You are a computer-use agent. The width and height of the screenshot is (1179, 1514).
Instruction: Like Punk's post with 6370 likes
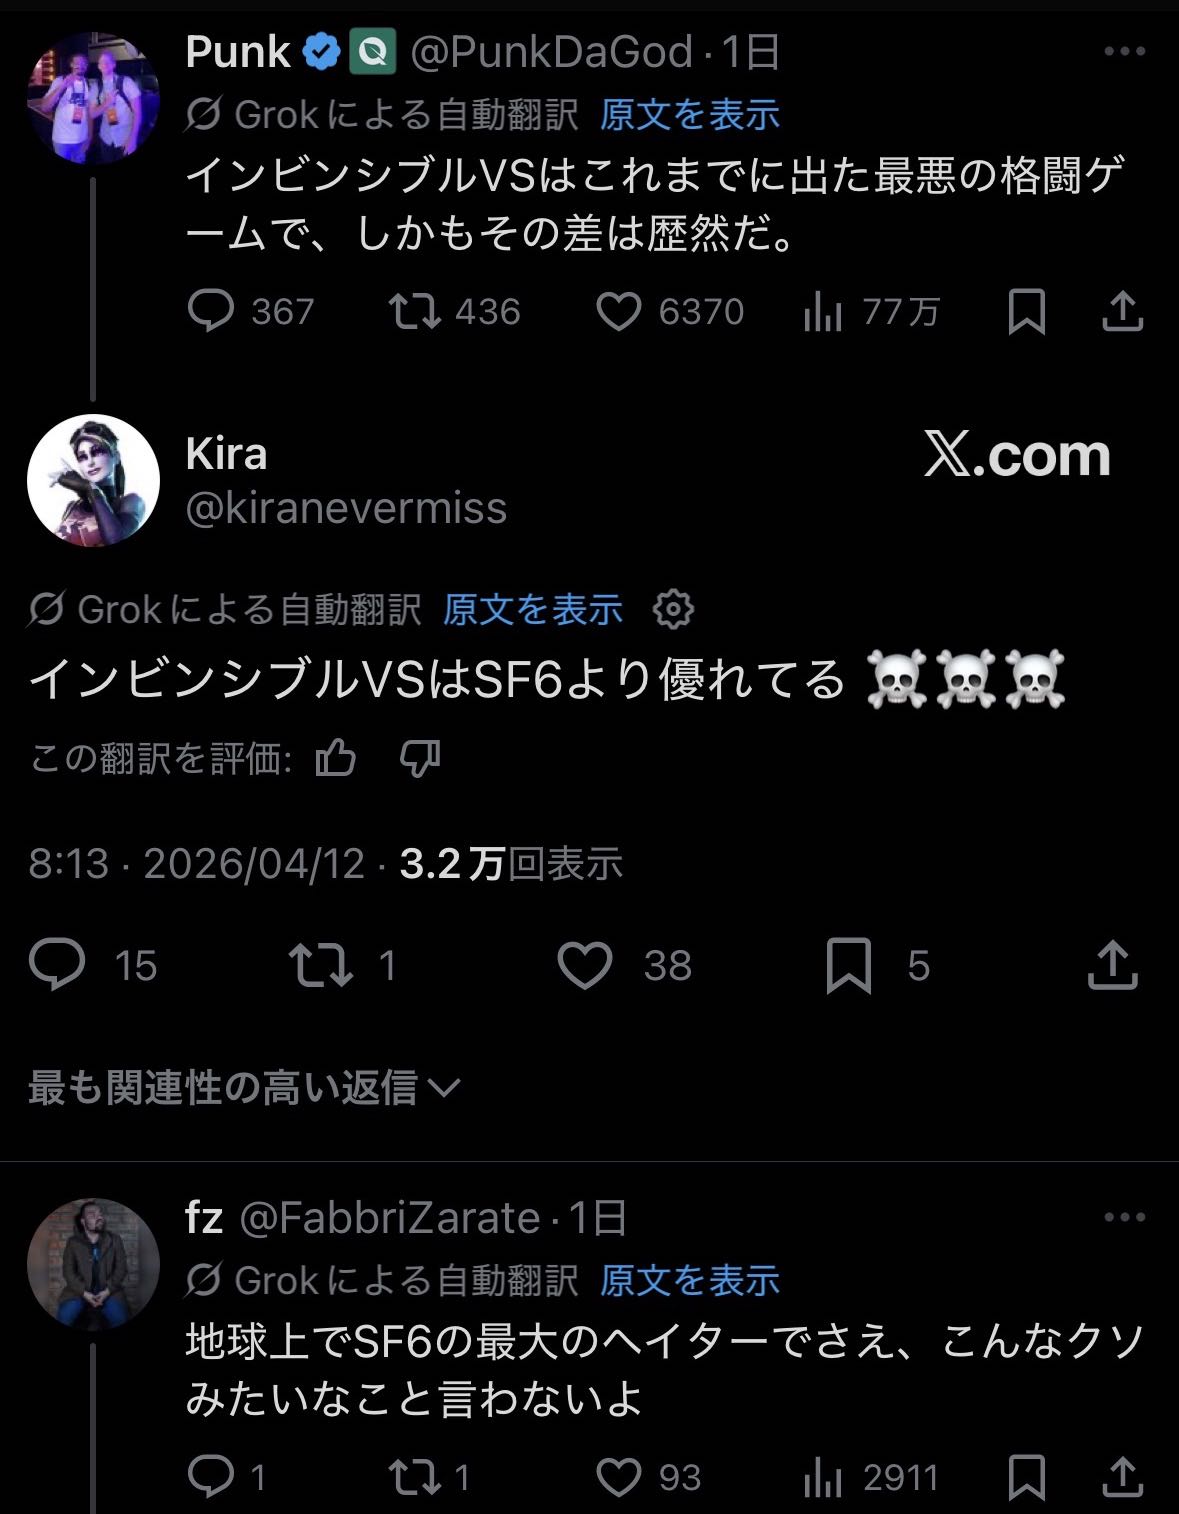(619, 312)
